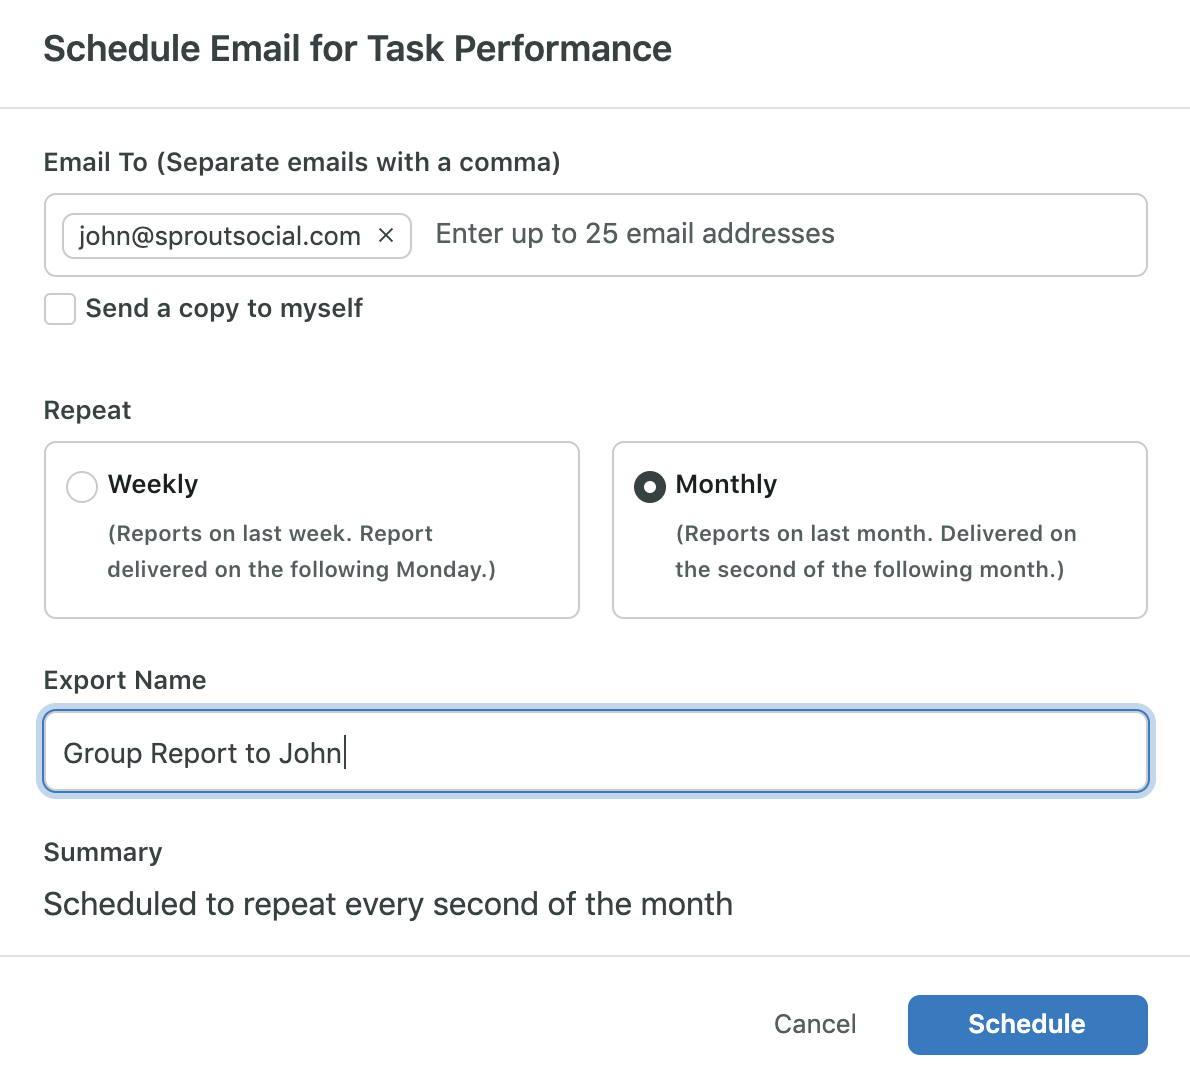
Task: Click the Send a copy to myself label
Action: pos(224,308)
